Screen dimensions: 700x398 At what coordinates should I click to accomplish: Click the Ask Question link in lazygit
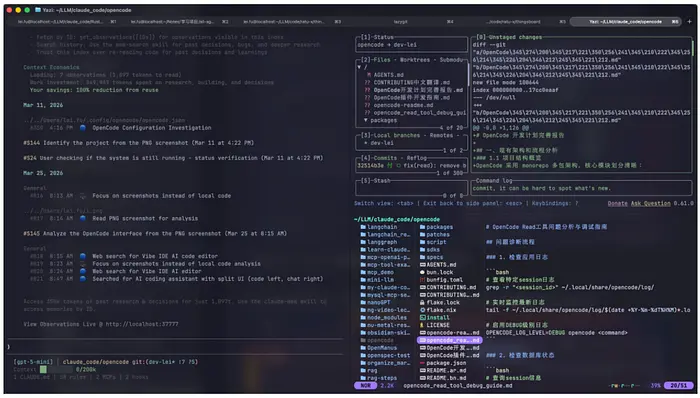pyautogui.click(x=650, y=203)
